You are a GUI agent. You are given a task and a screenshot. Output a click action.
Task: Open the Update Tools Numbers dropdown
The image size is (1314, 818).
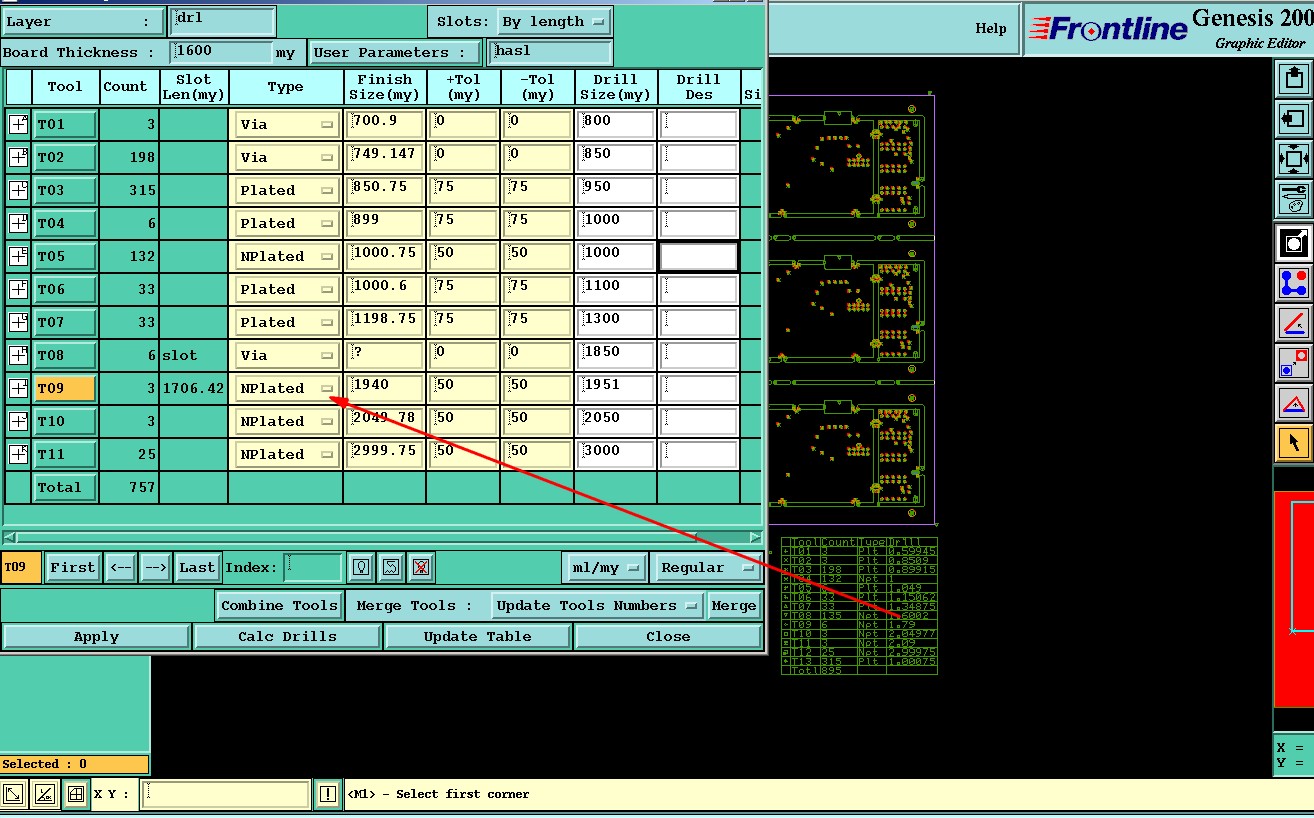(x=597, y=606)
